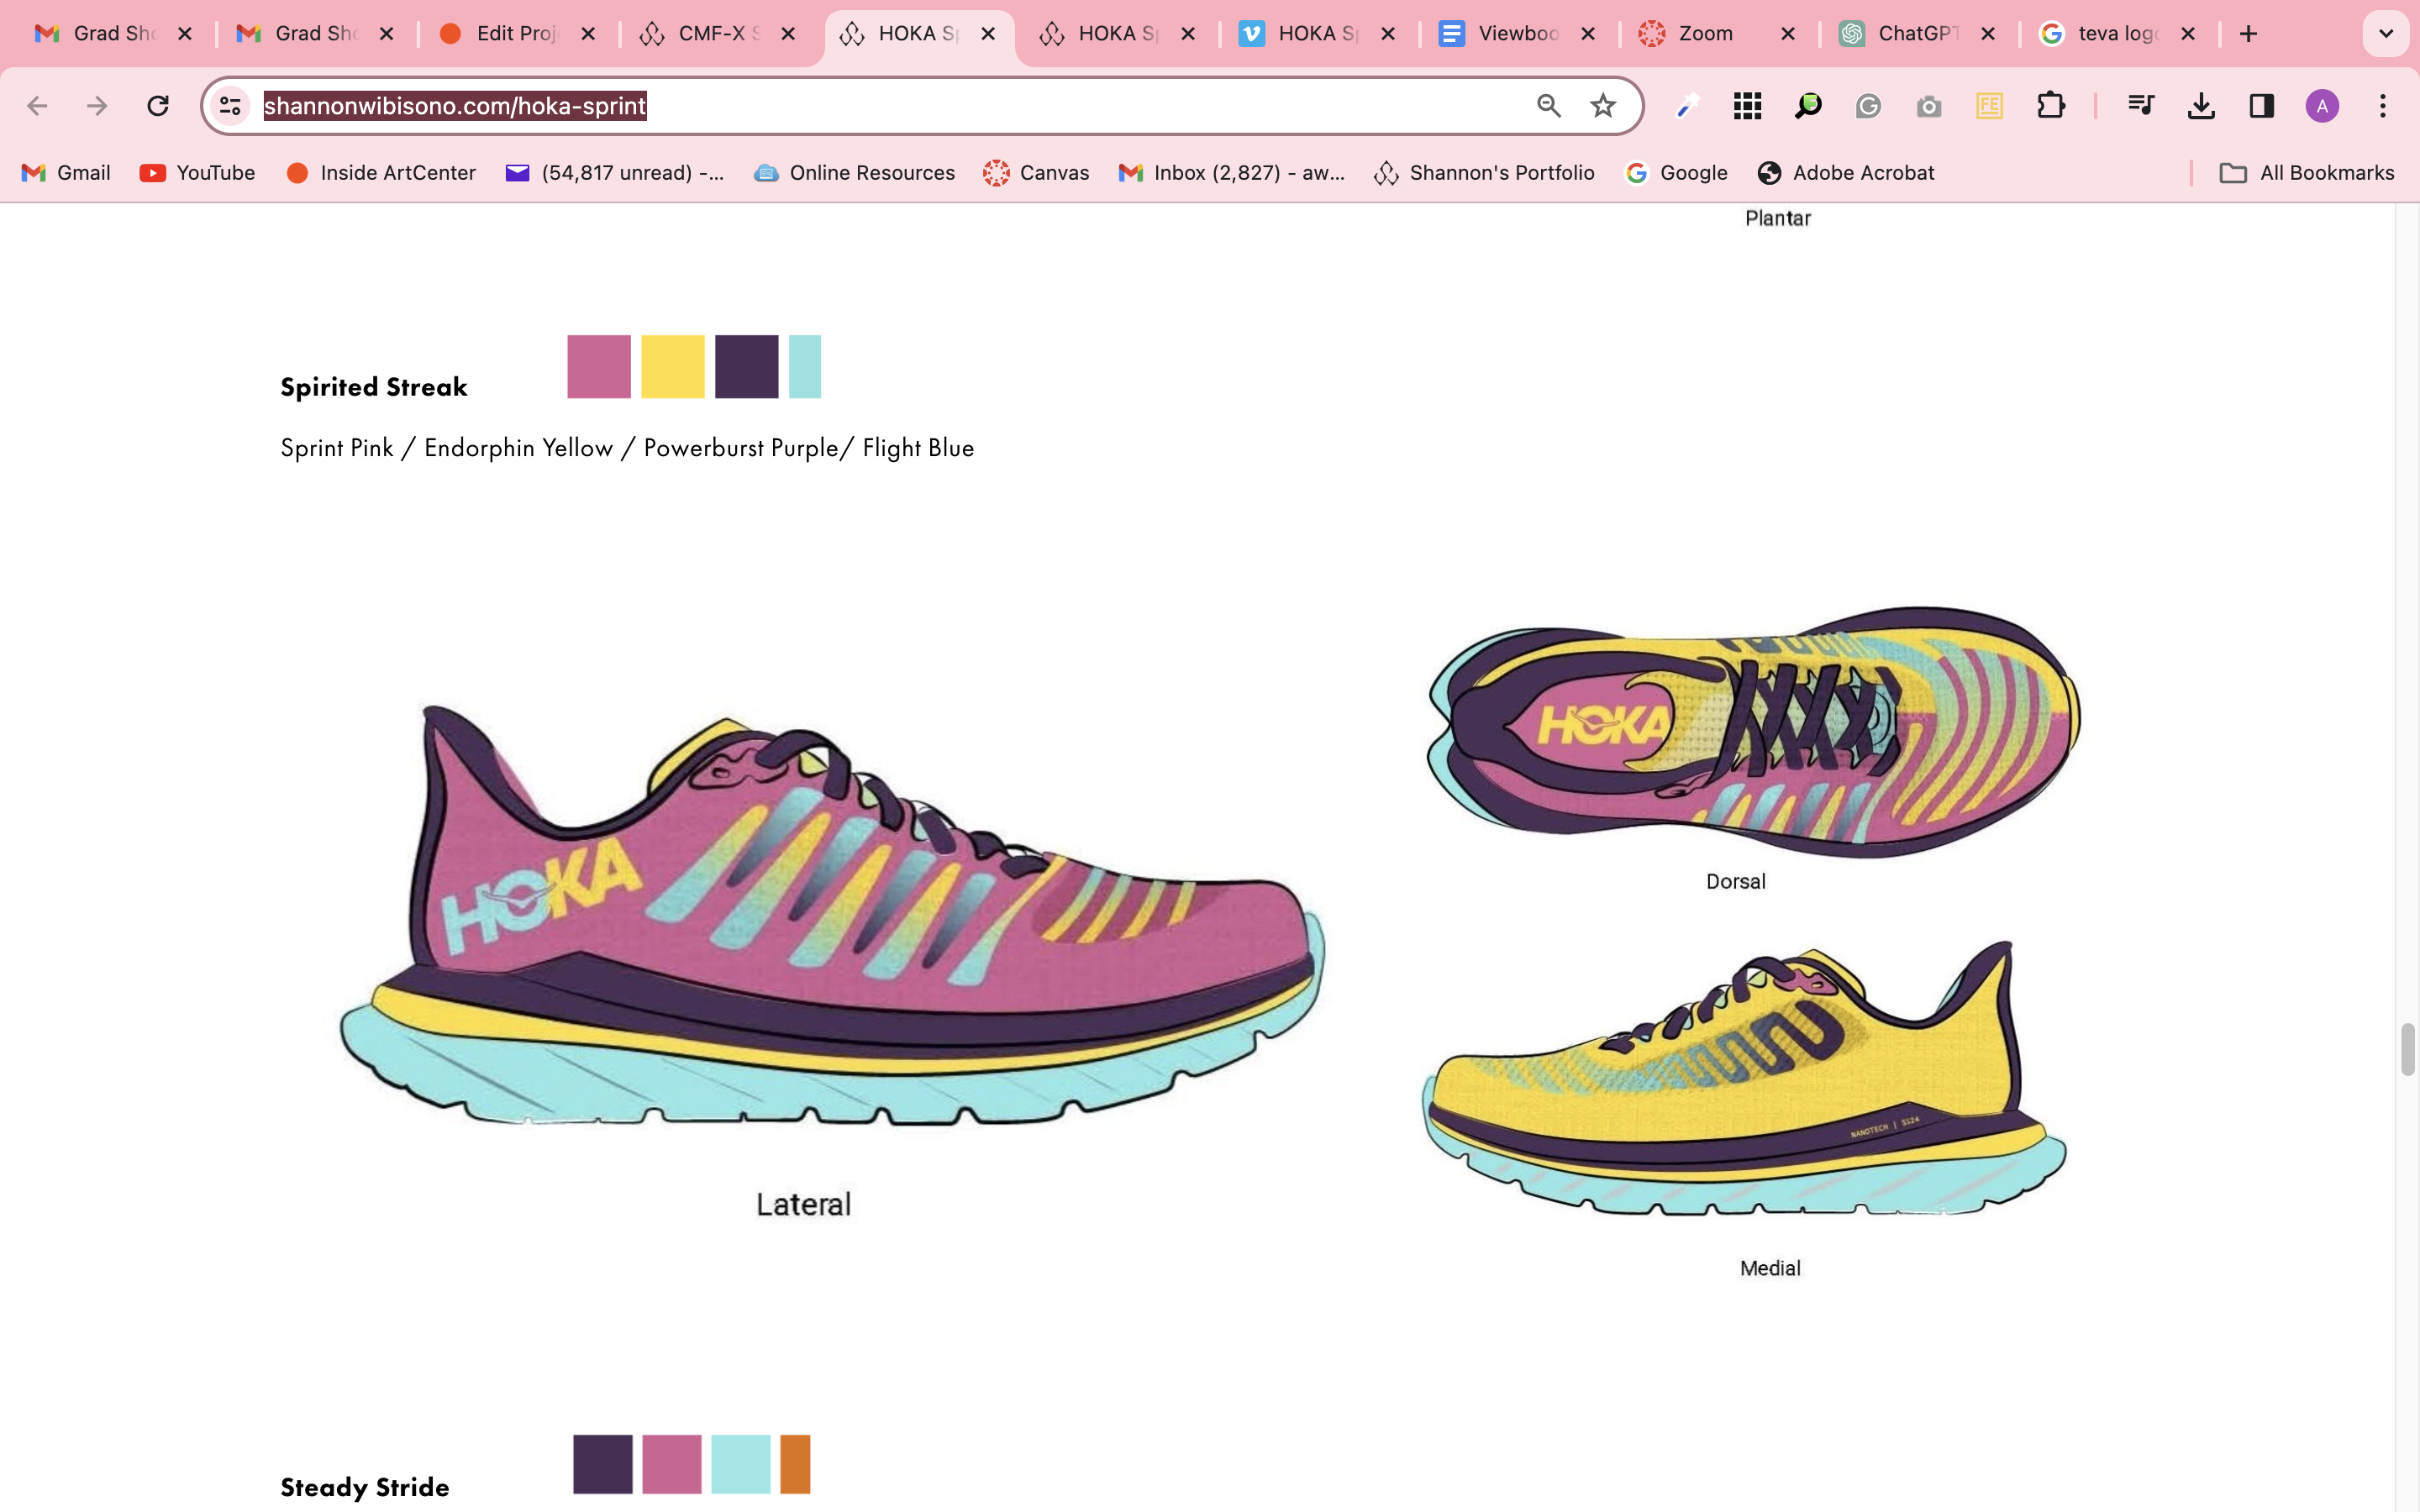The height and width of the screenshot is (1512, 2420).
Task: Open a new tab with plus button
Action: pyautogui.click(x=2248, y=34)
